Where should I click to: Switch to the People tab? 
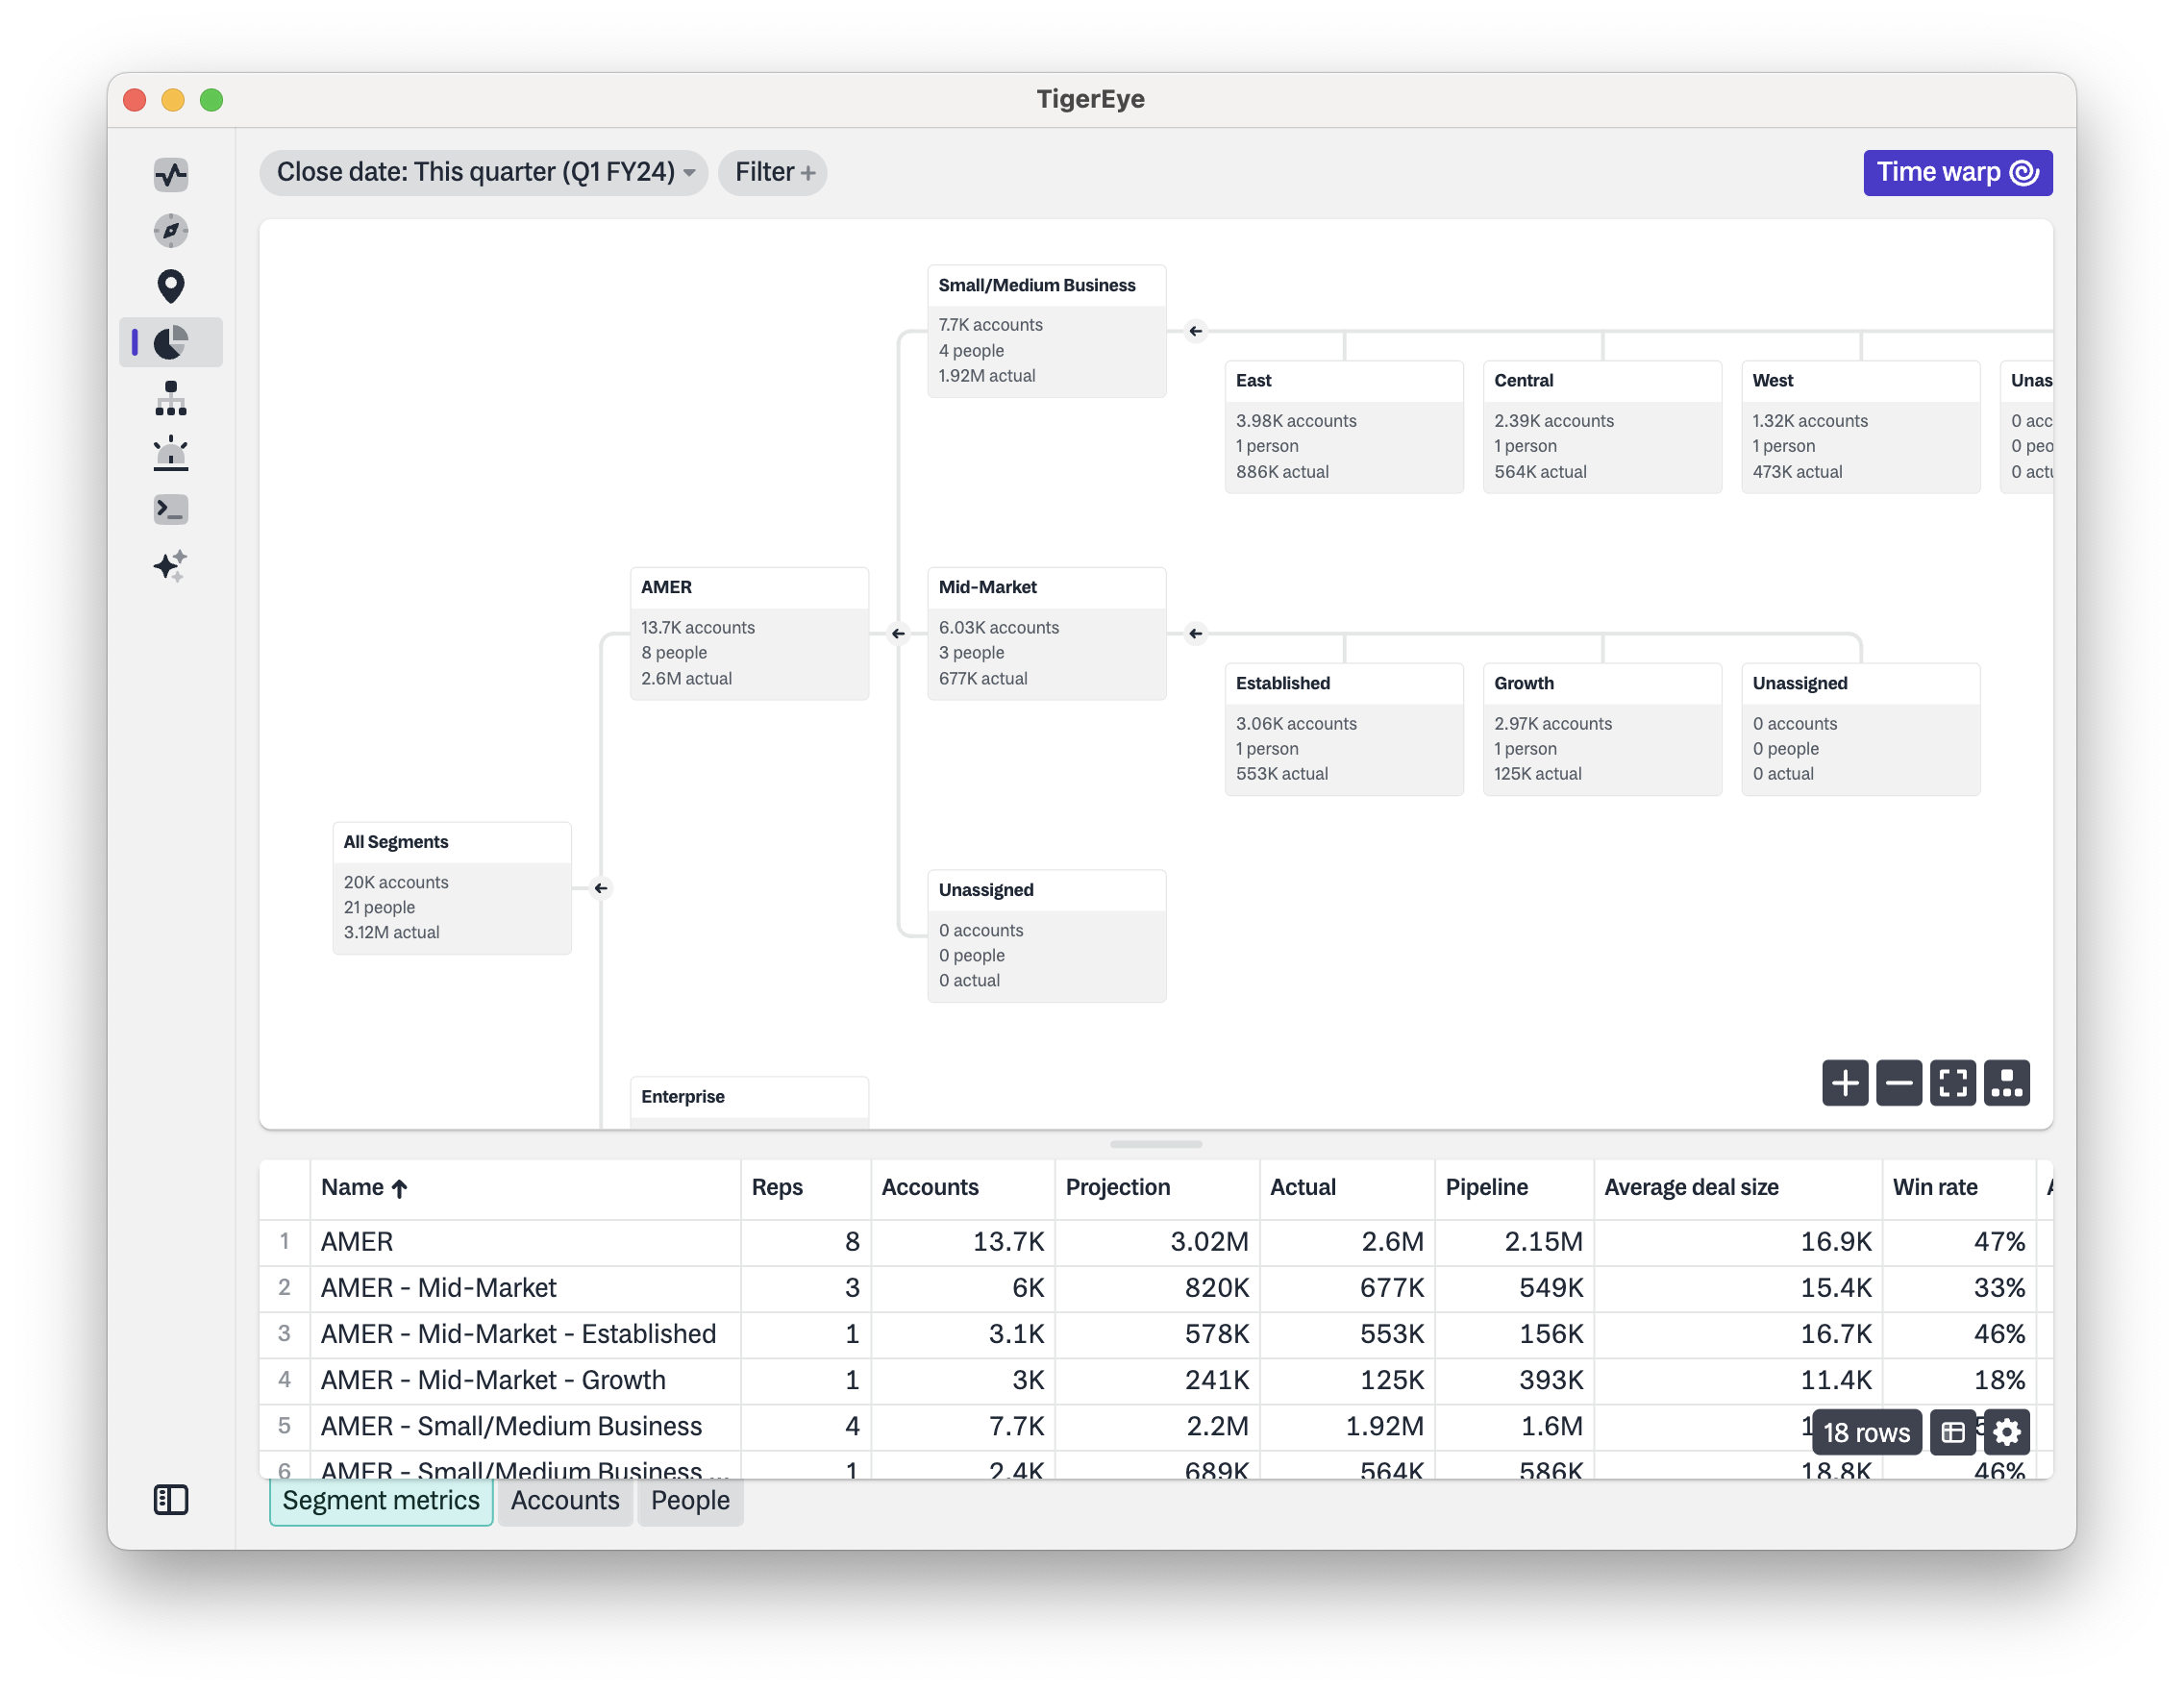[x=690, y=1500]
